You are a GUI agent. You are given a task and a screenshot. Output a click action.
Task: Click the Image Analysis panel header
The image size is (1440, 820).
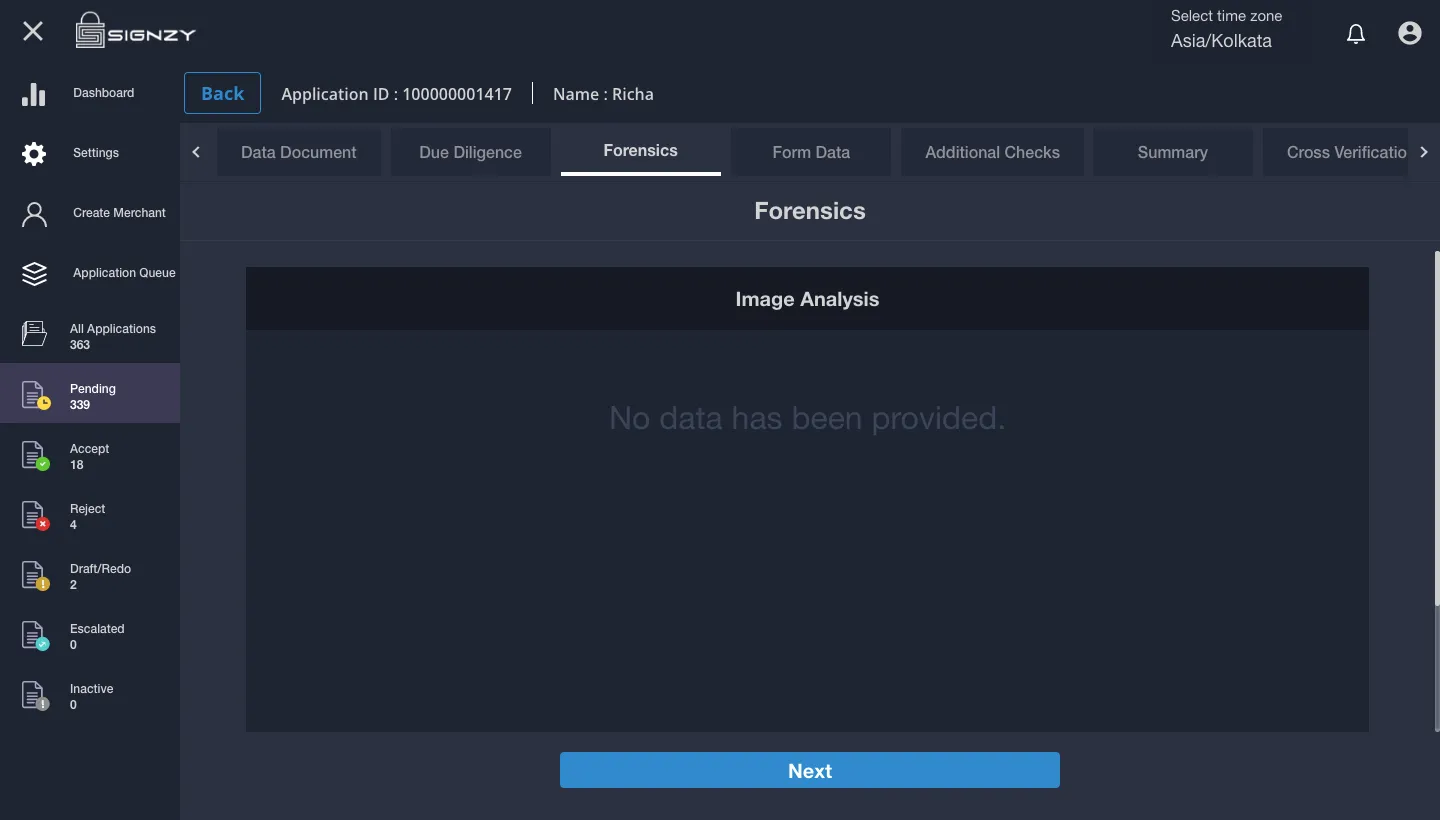(807, 299)
